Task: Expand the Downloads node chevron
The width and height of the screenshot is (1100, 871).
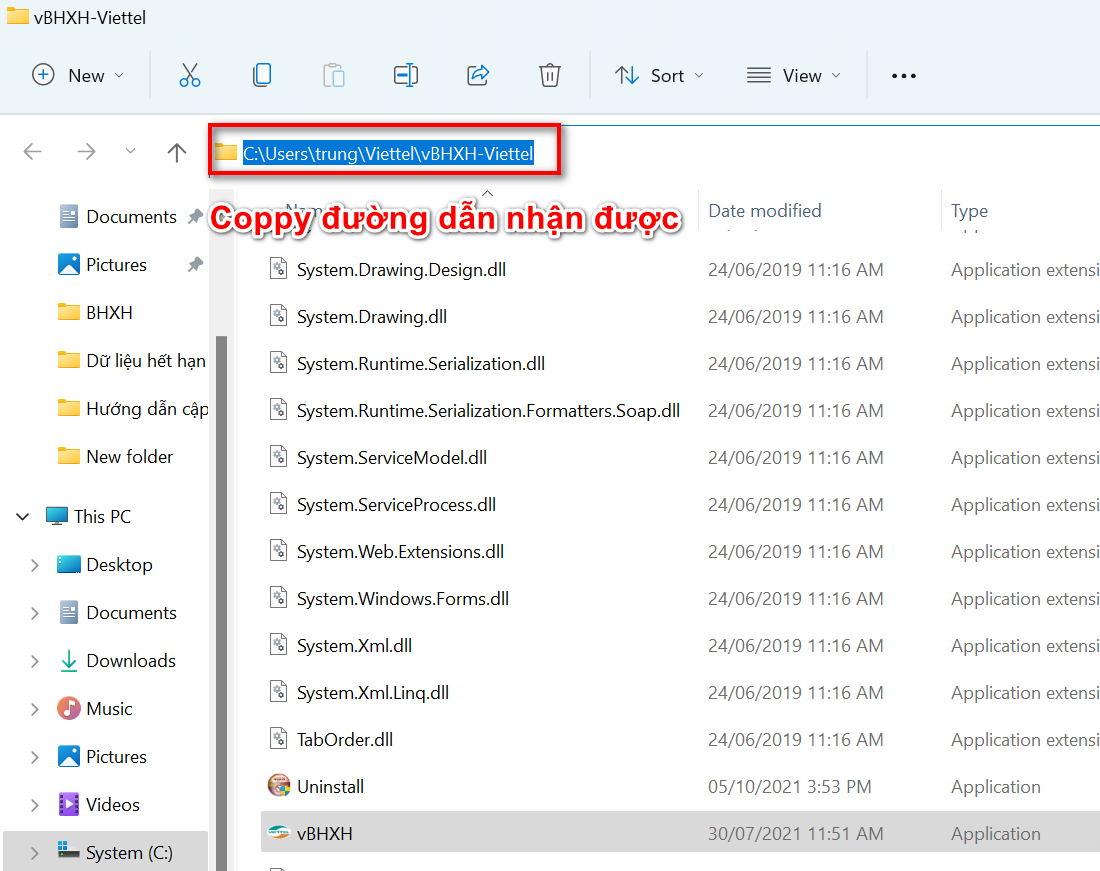Action: tap(34, 661)
